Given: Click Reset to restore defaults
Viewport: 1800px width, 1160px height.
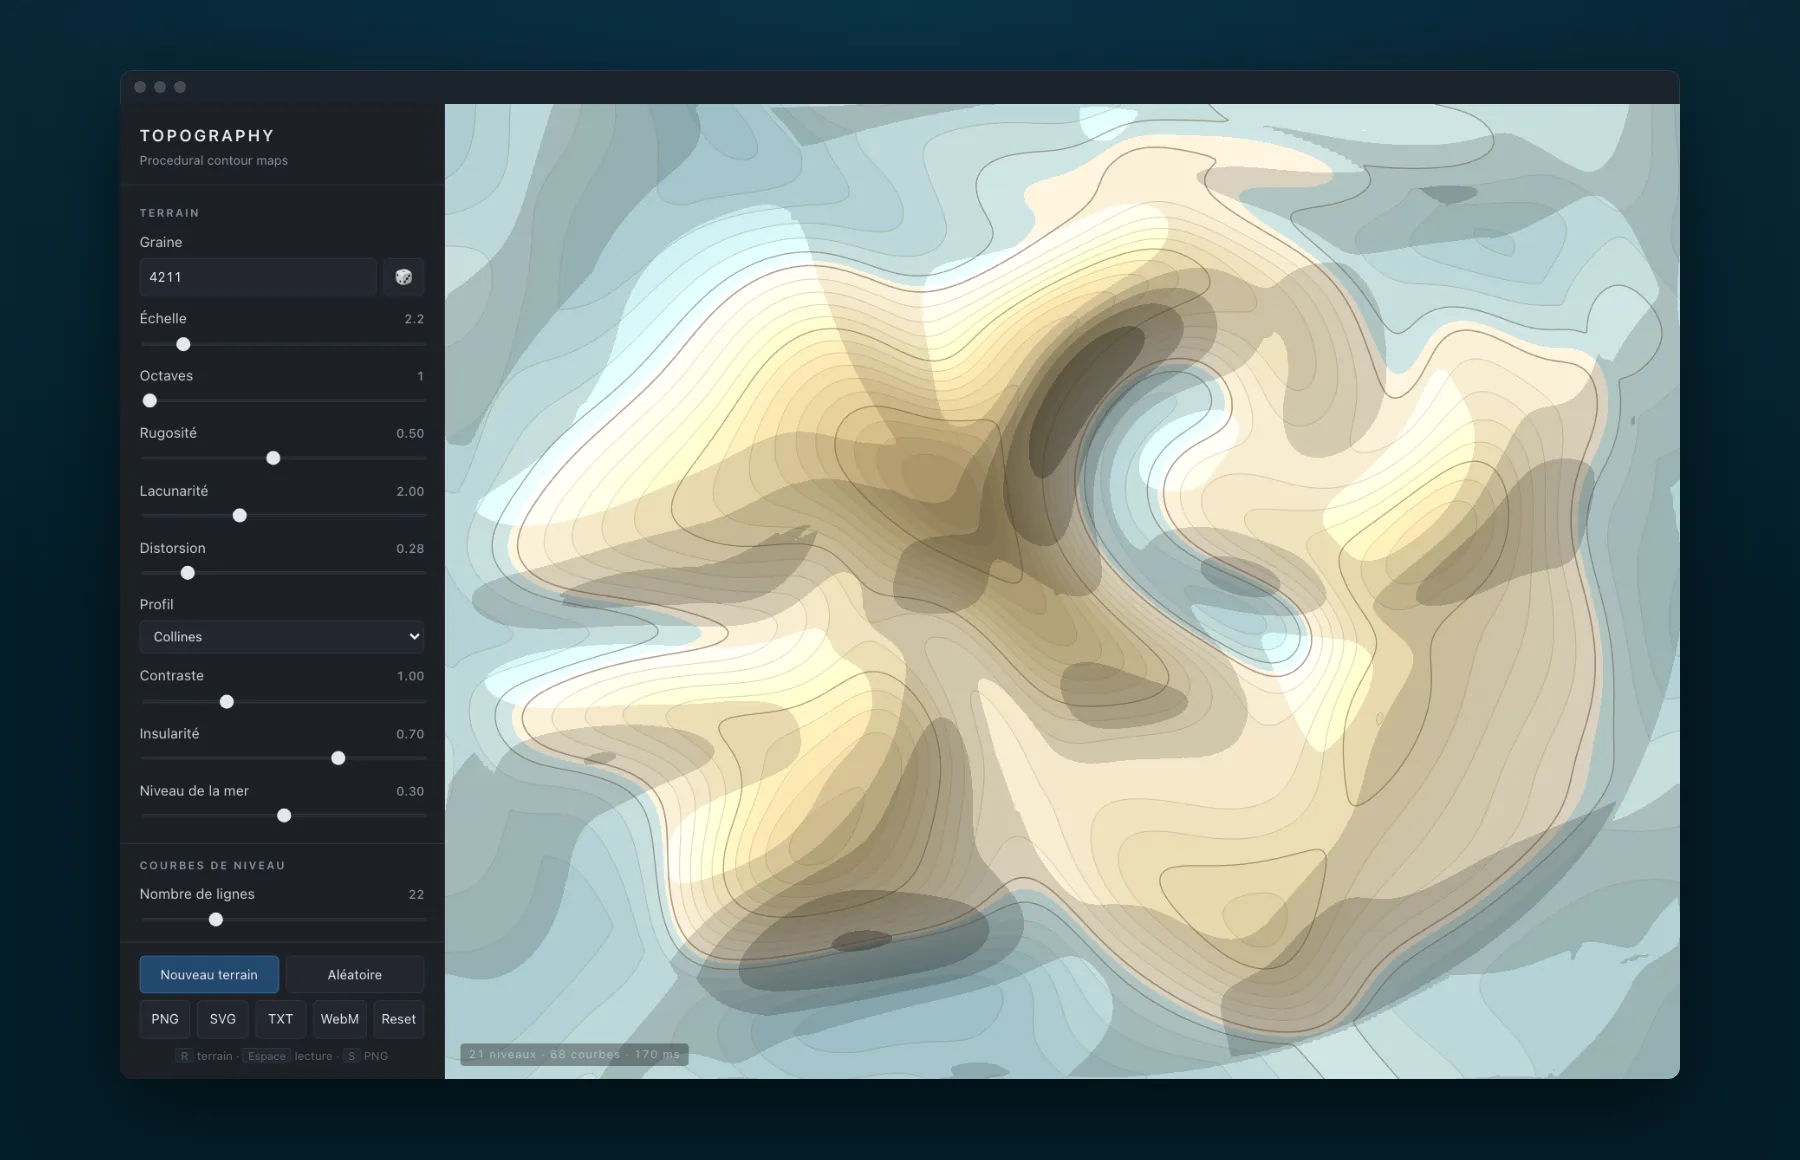Looking at the screenshot, I should click(399, 1019).
